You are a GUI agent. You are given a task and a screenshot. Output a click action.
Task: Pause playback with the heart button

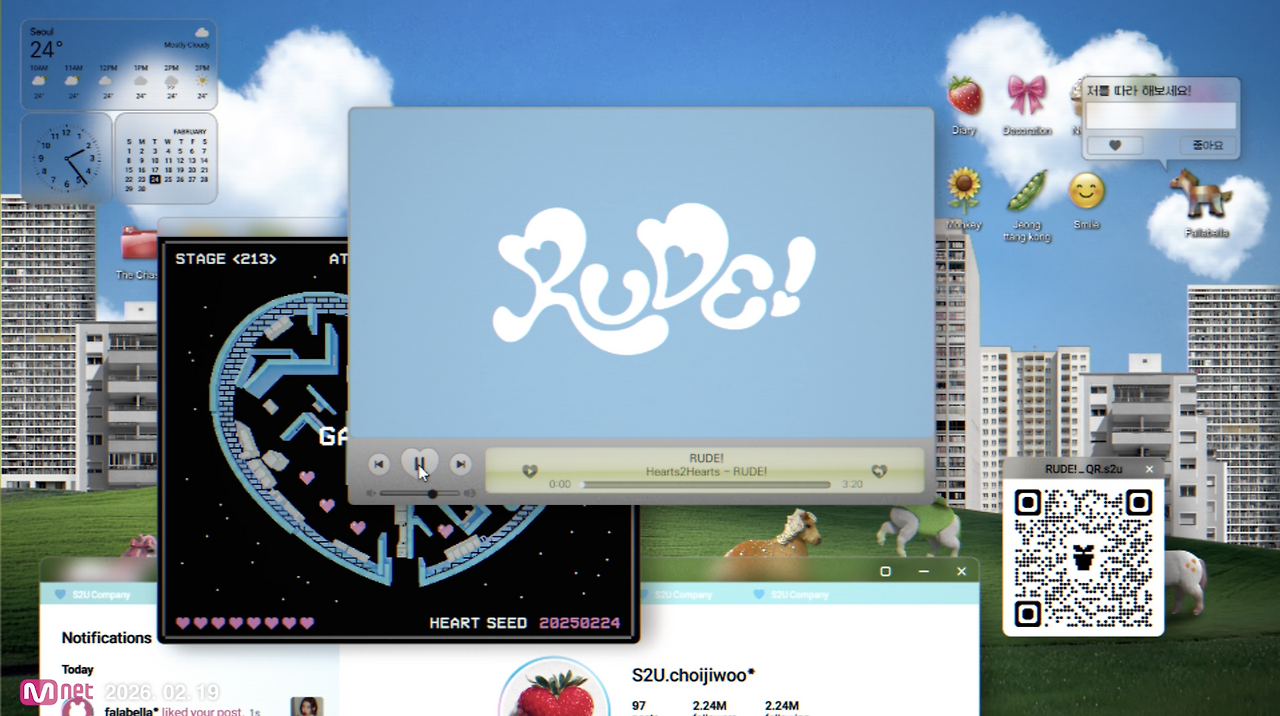[420, 463]
